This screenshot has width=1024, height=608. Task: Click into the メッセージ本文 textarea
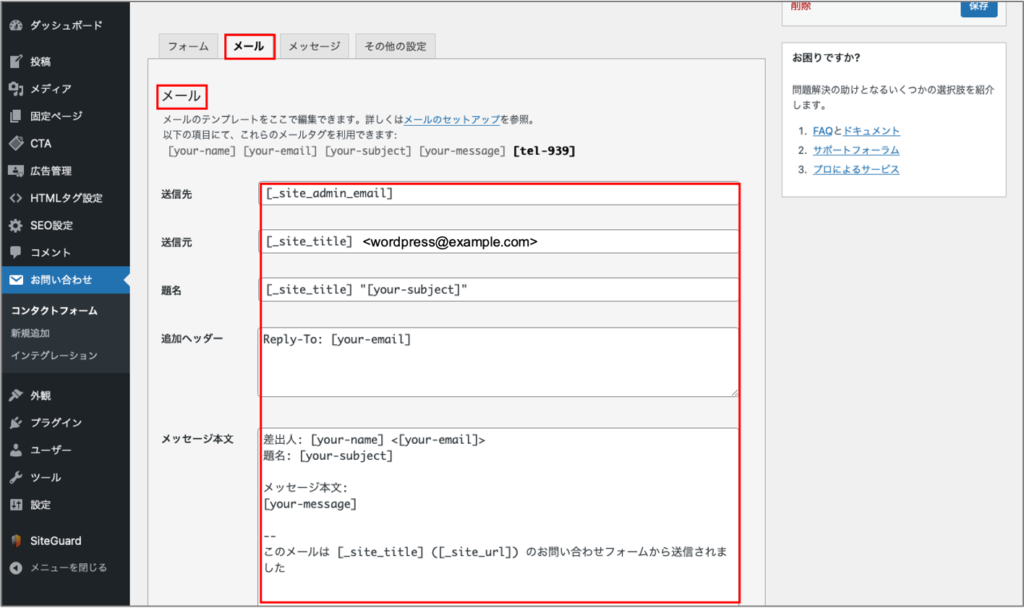click(499, 515)
